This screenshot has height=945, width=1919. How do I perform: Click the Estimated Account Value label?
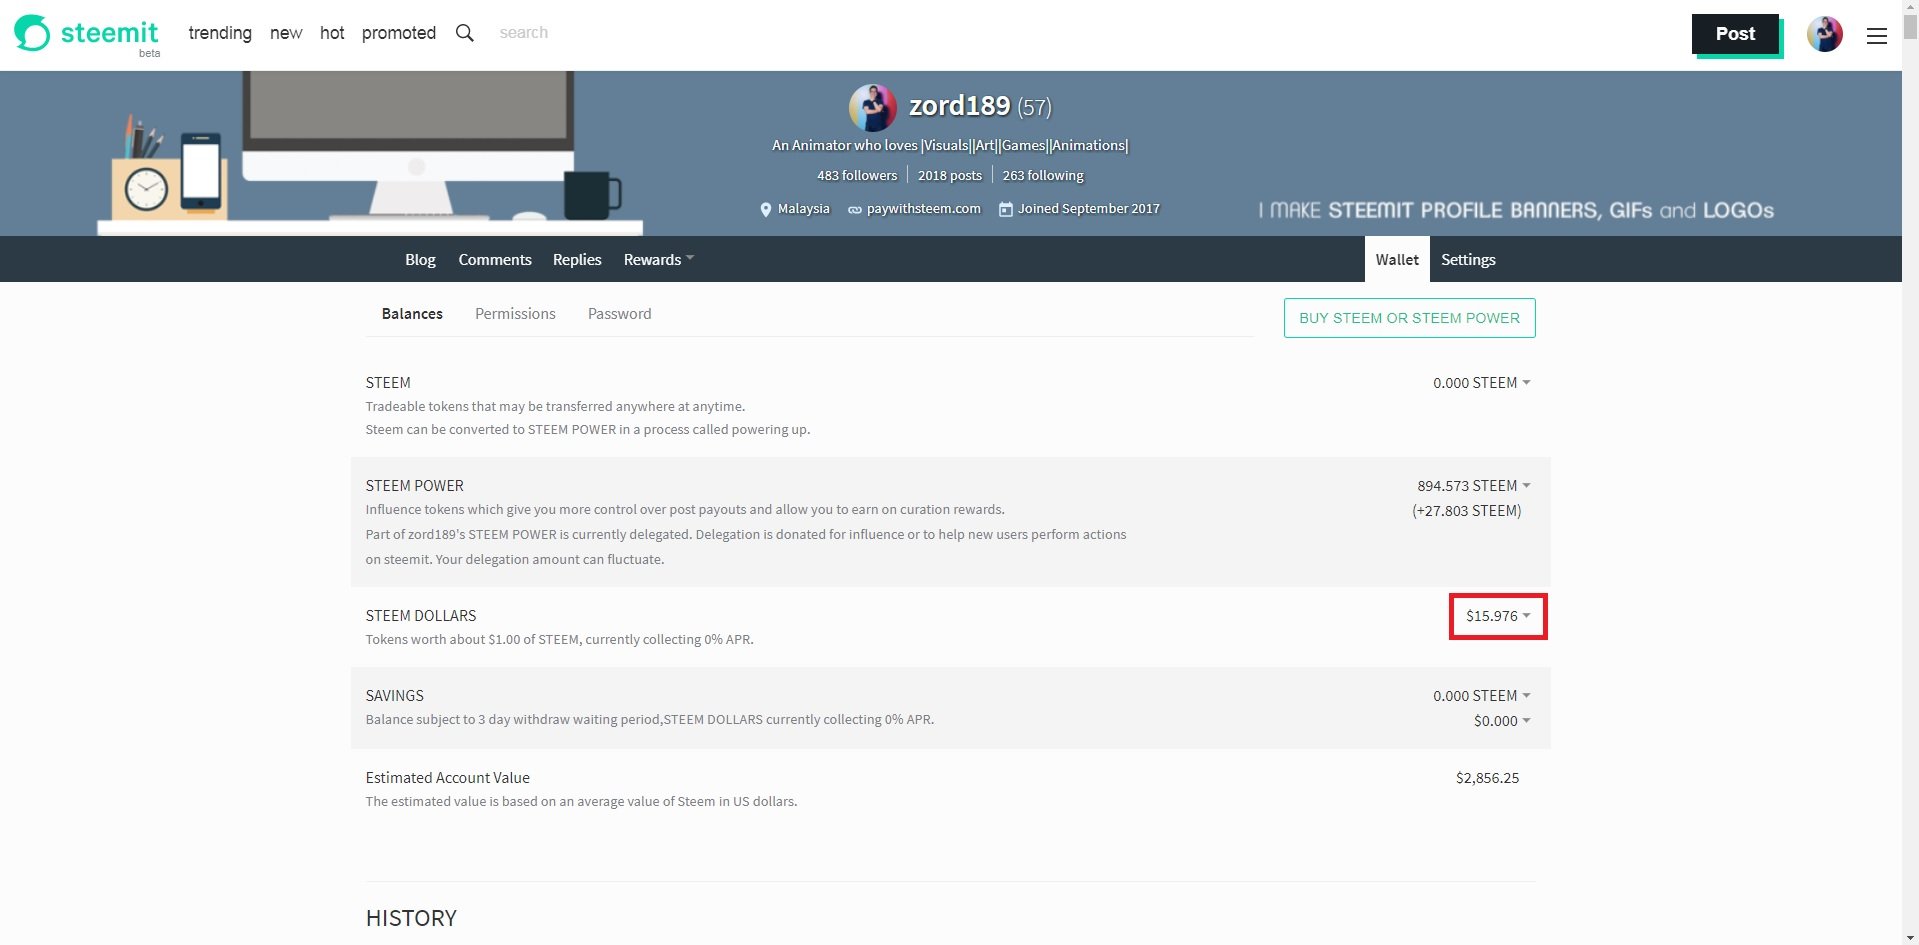point(448,778)
